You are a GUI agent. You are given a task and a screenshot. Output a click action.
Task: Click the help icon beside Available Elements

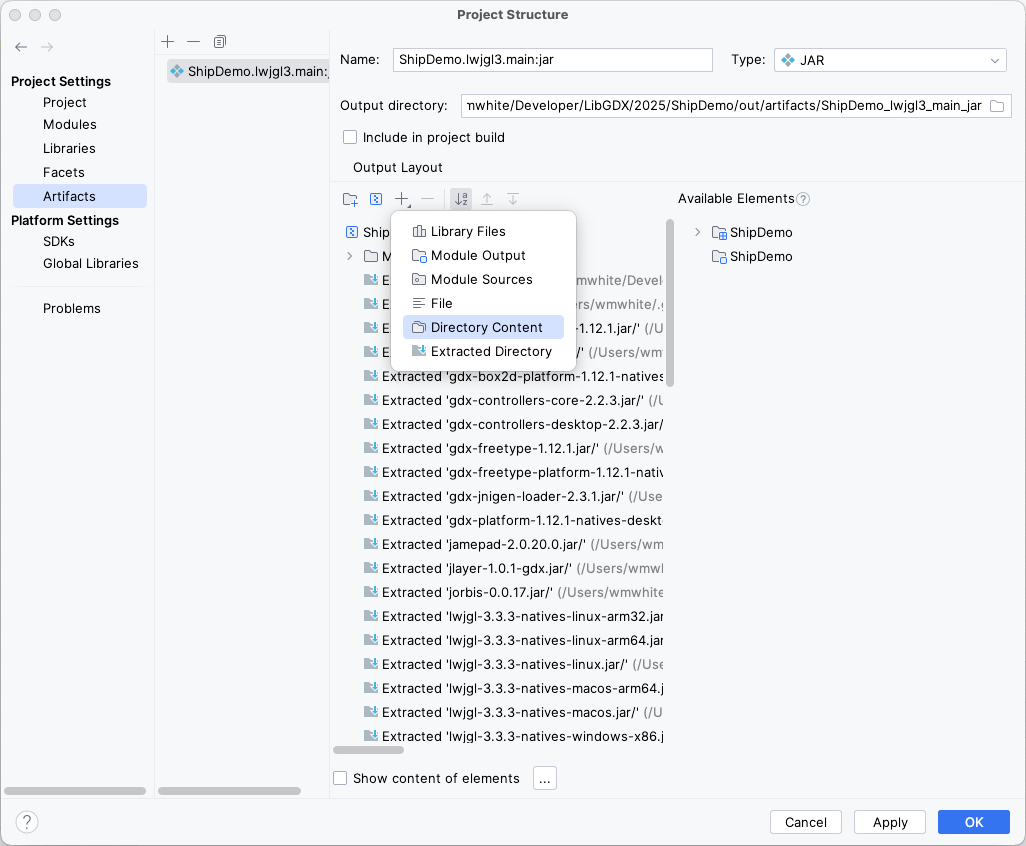point(803,199)
